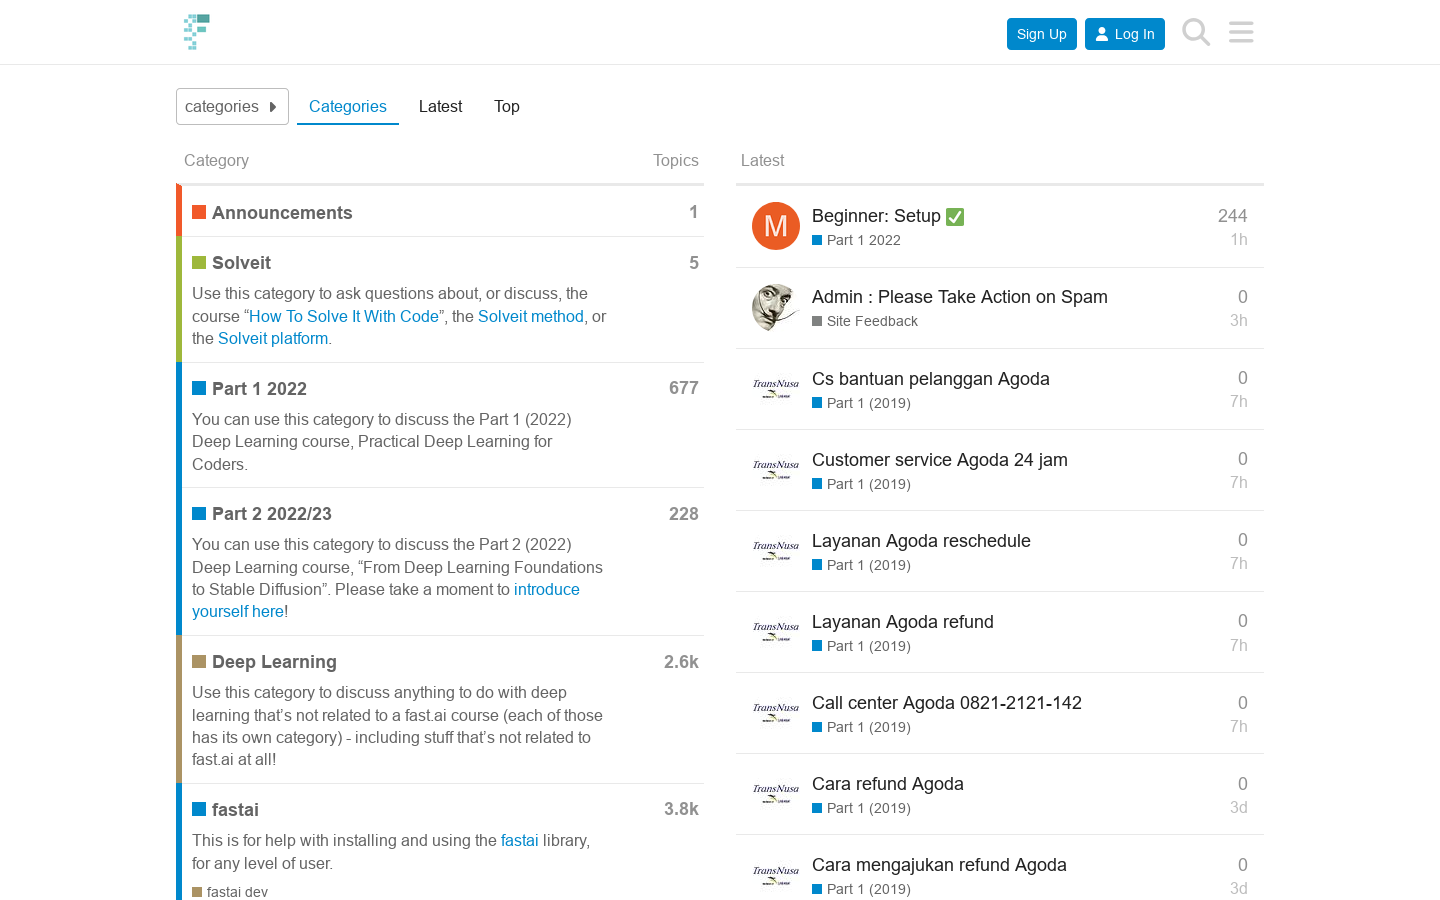Click the 677 topics count for Part 1 2022
Screen dimensions: 1440x900
coord(684,388)
